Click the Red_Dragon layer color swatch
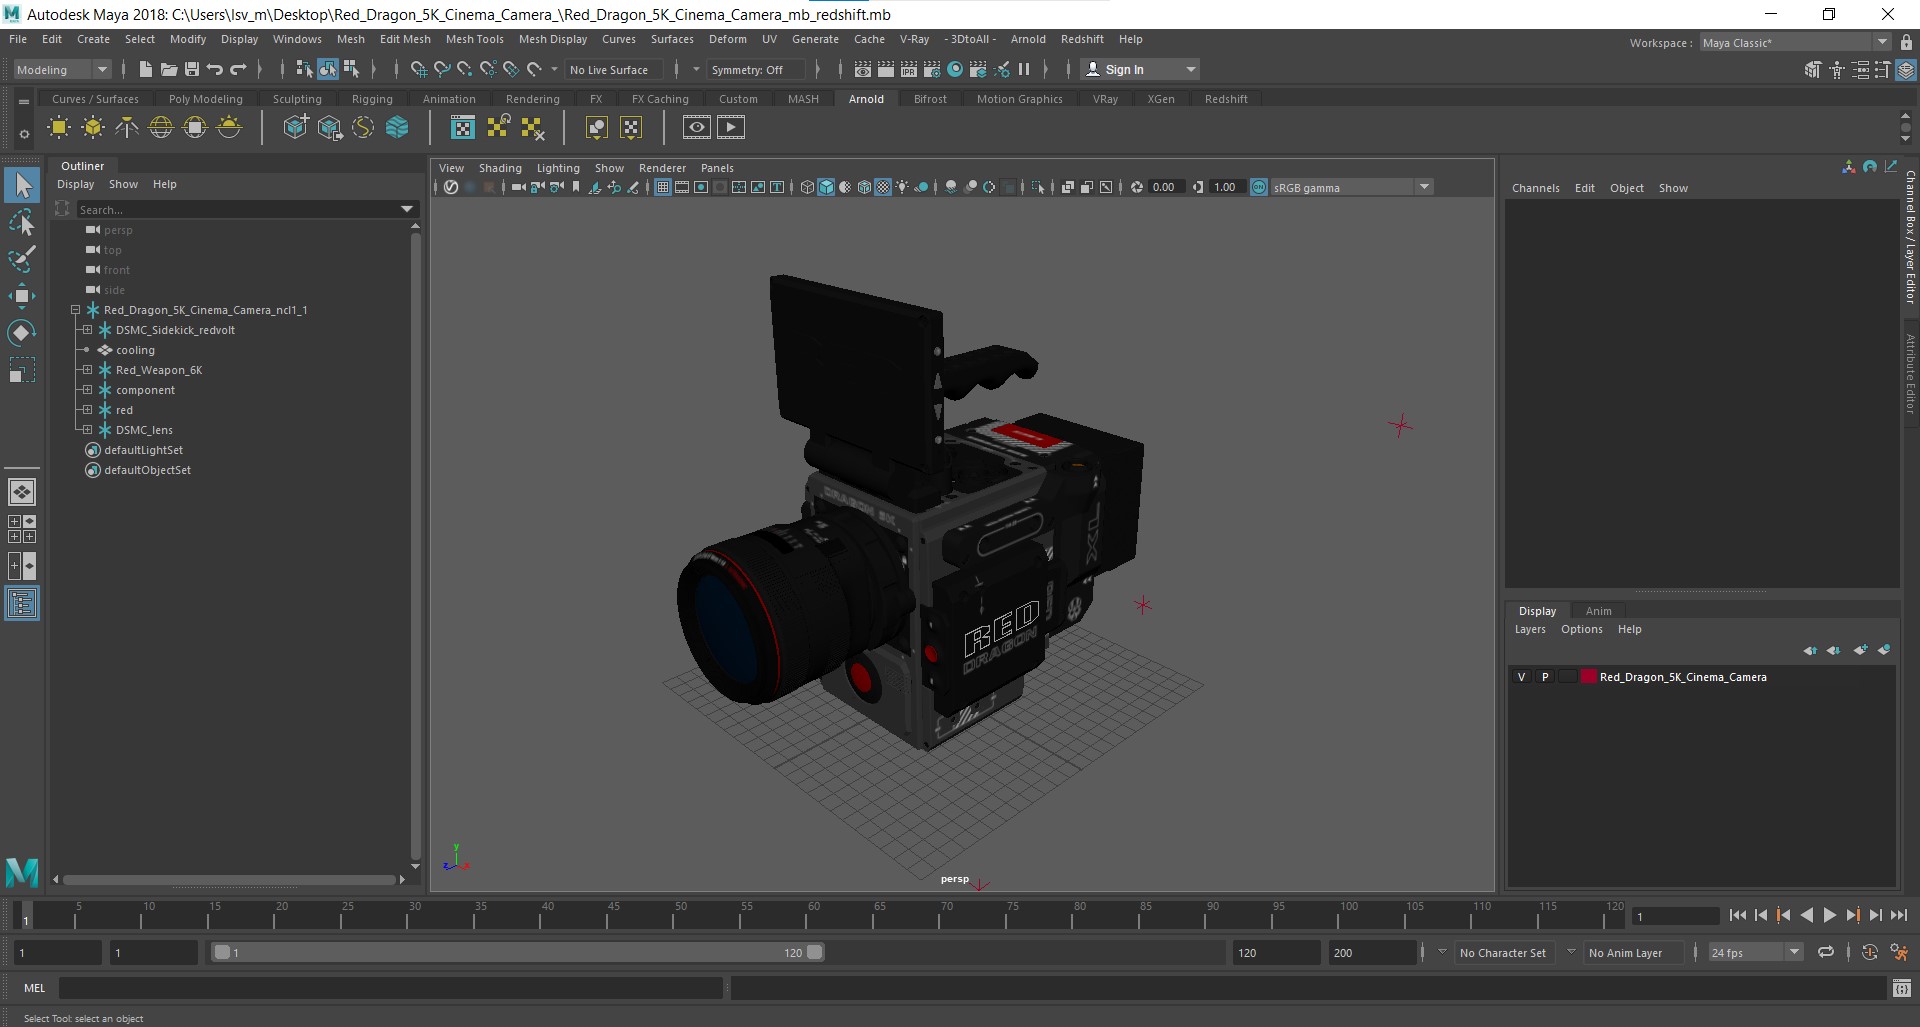 (x=1588, y=677)
